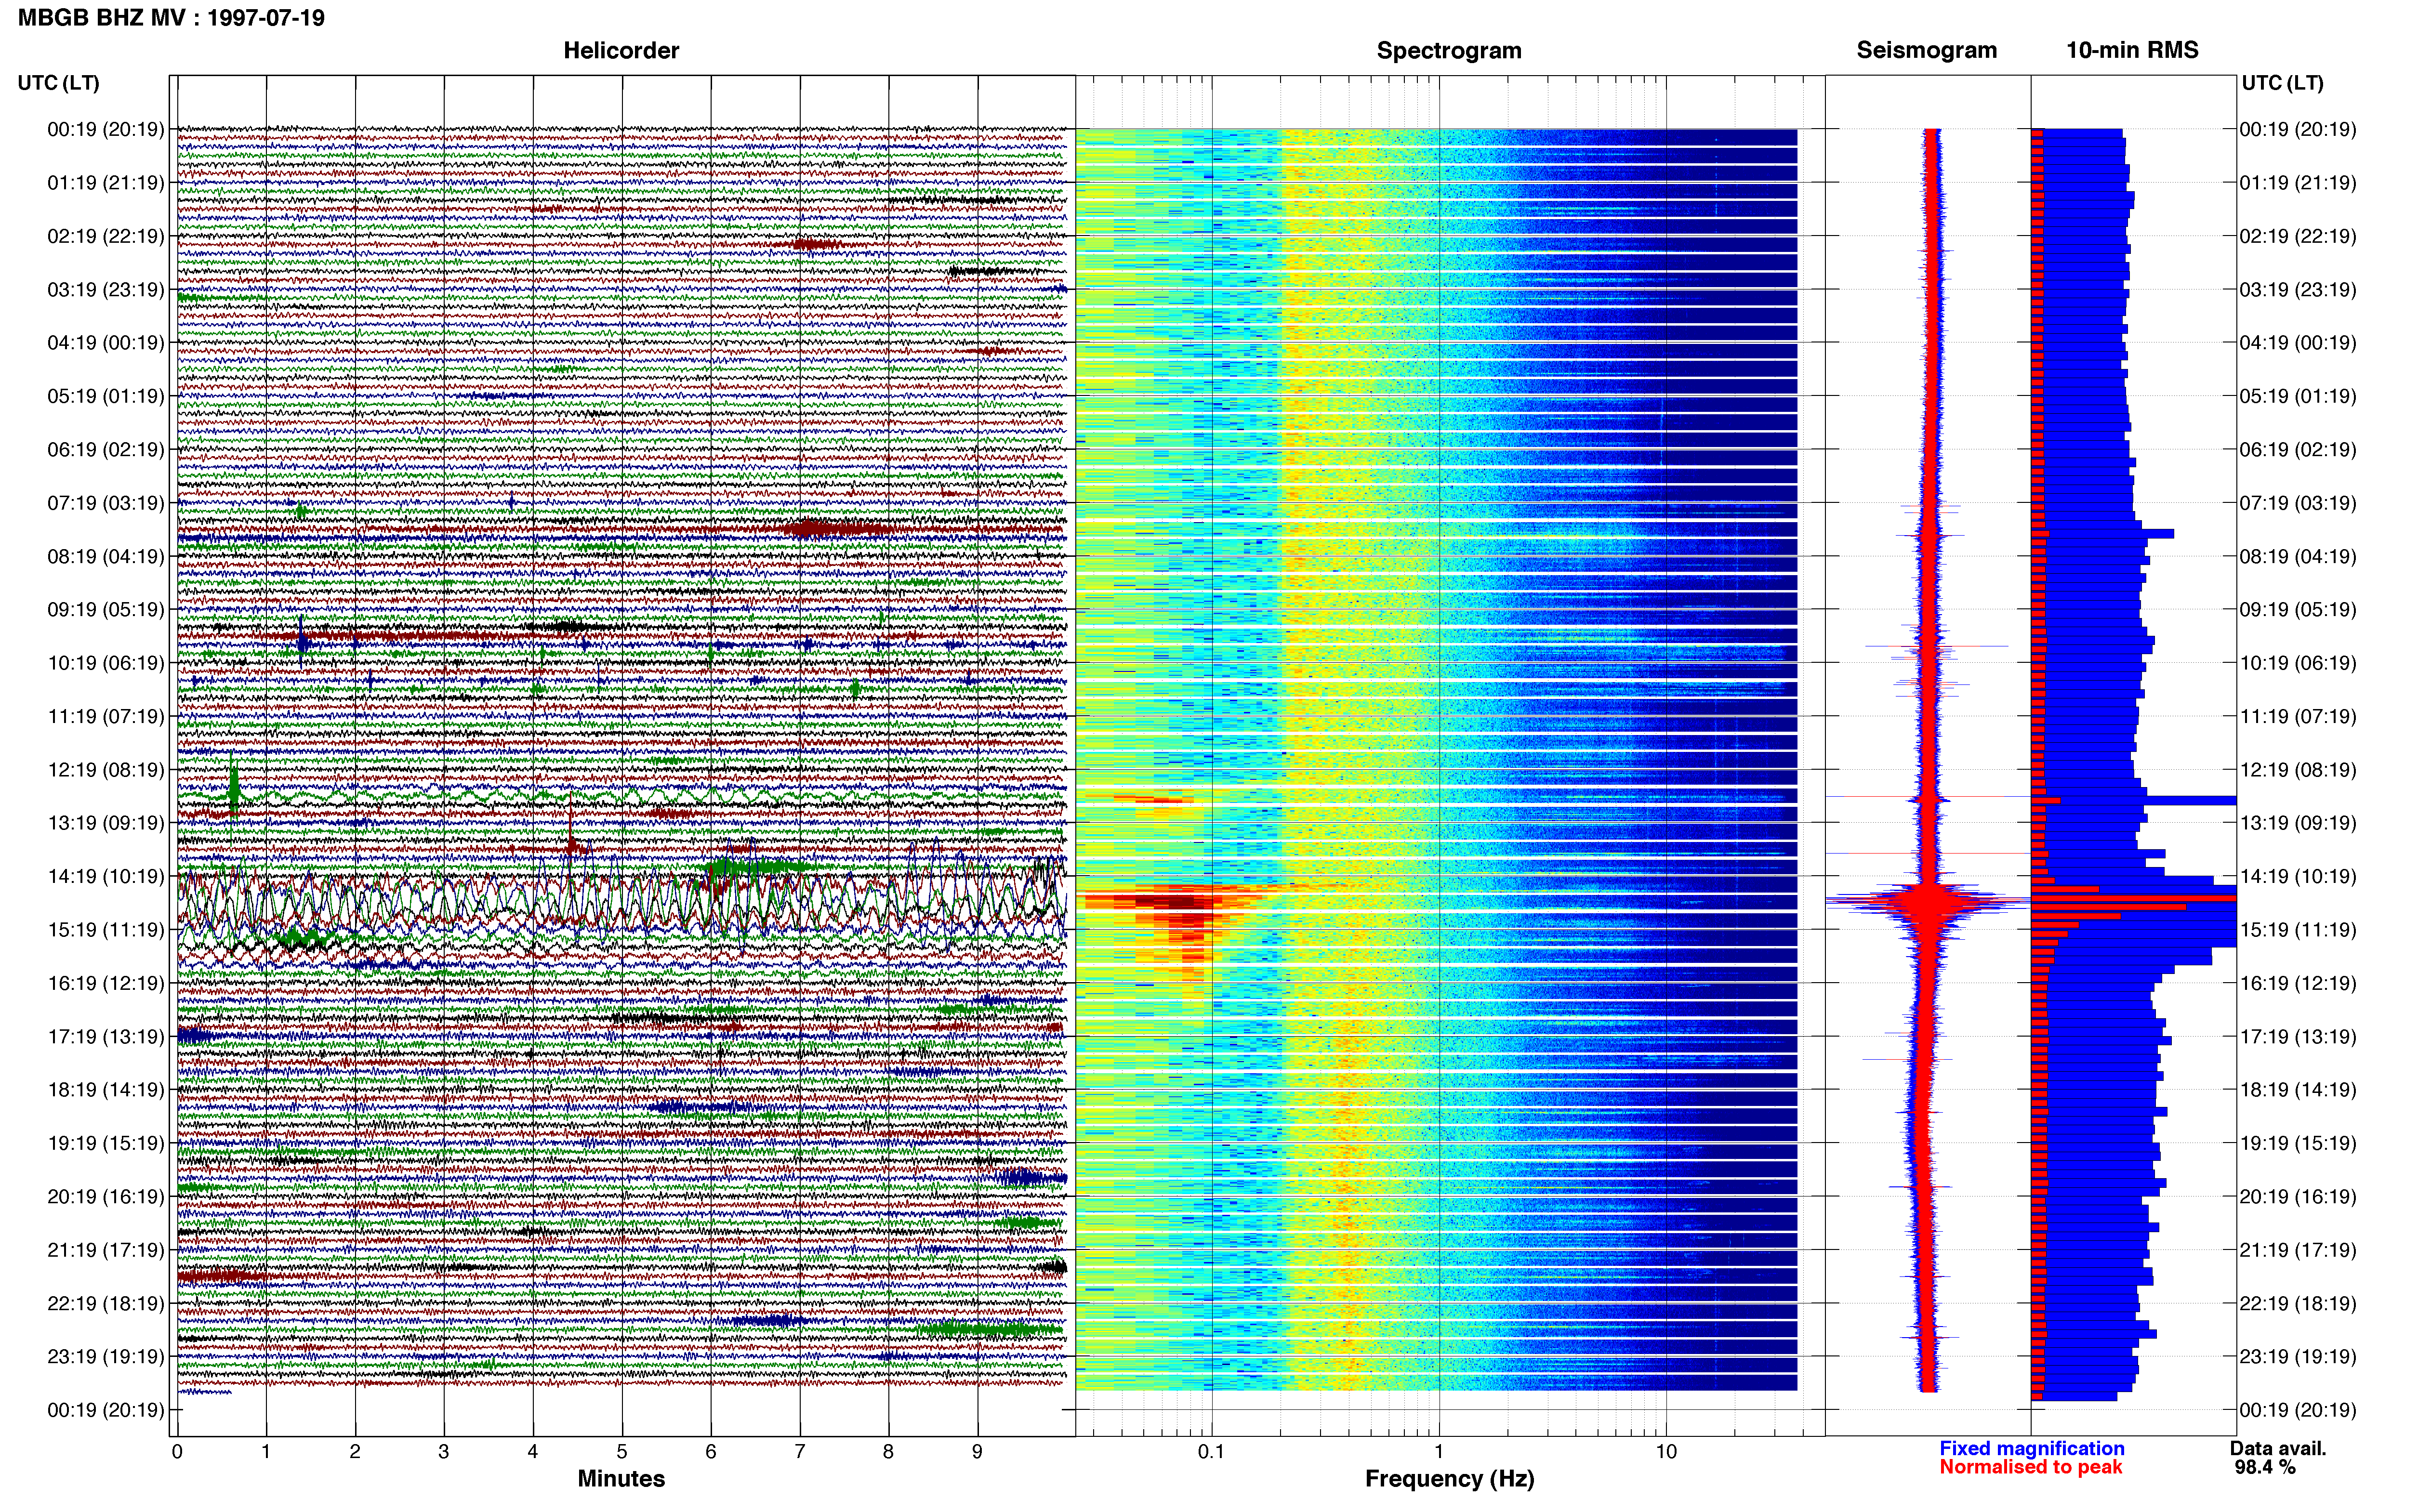Image resolution: width=2418 pixels, height=1512 pixels.
Task: Click right-axis time label '05:19 (01:19)'
Action: tap(2298, 396)
